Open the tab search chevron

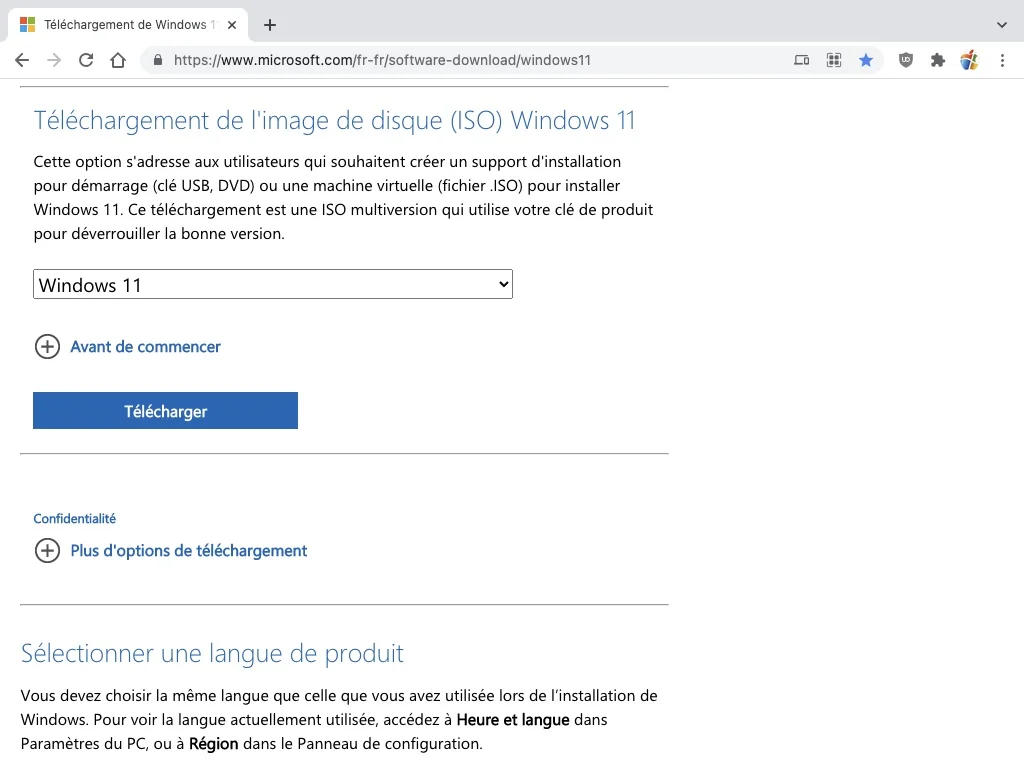coord(1002,25)
